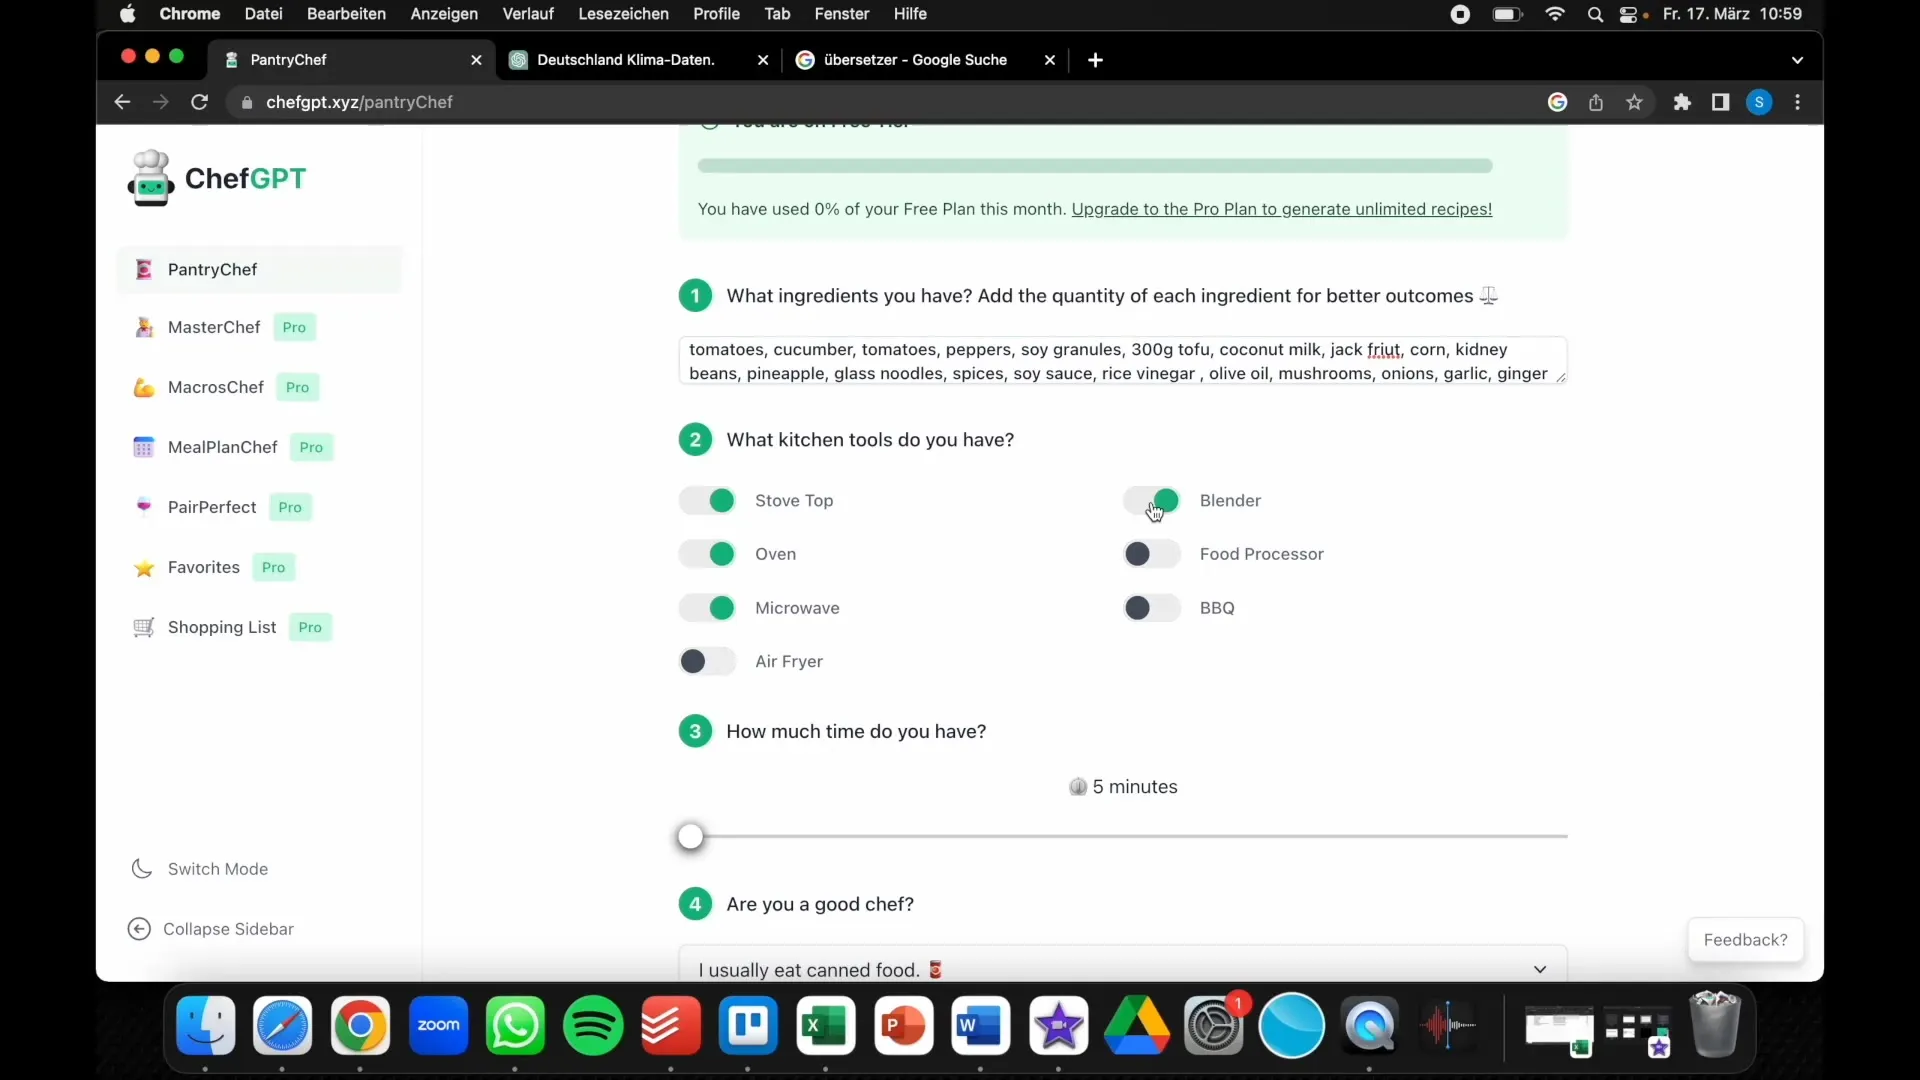
Task: Drag the time slider to increase minutes
Action: pos(690,836)
